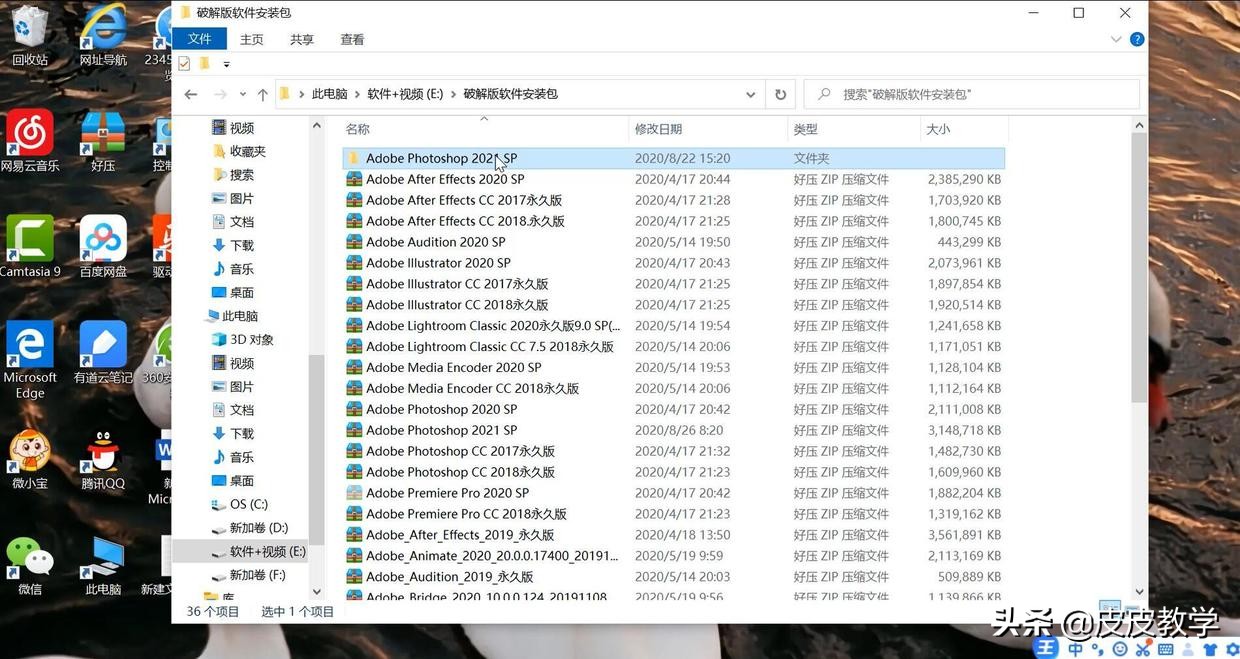This screenshot has height=659, width=1240.
Task: Expand address bar history dropdown
Action: pyautogui.click(x=751, y=94)
